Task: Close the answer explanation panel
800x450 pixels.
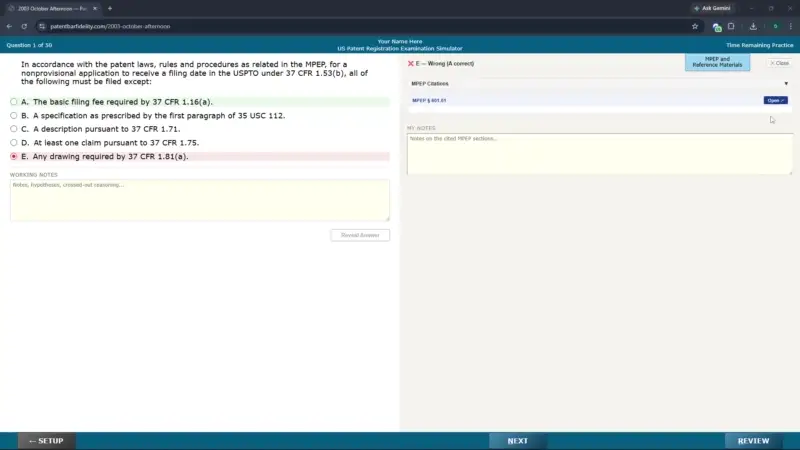Action: click(x=779, y=63)
